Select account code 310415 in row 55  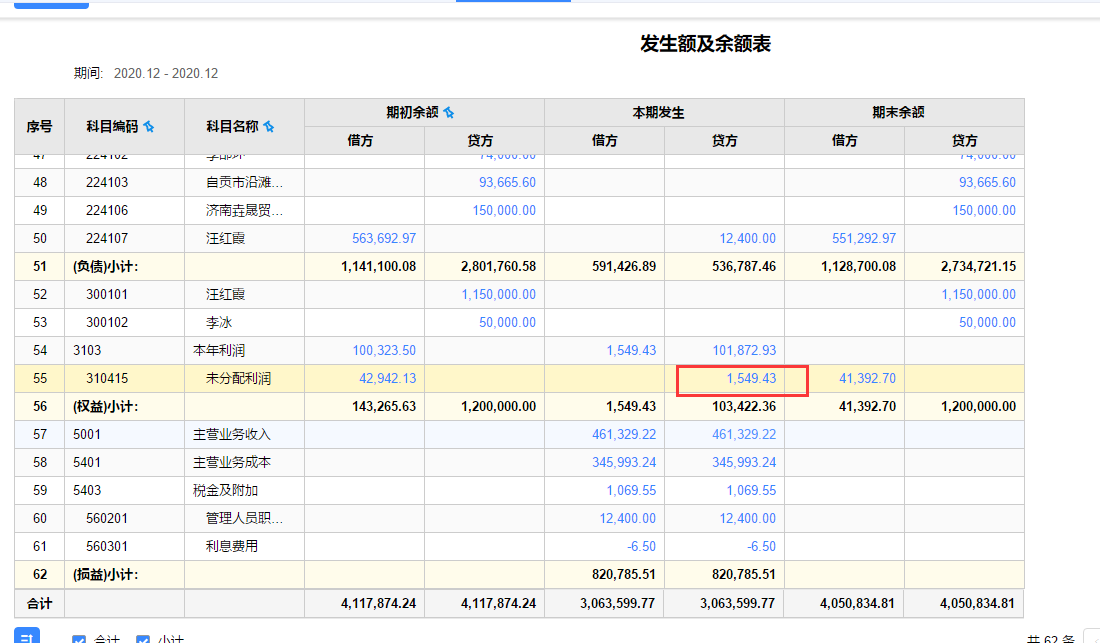tap(107, 379)
